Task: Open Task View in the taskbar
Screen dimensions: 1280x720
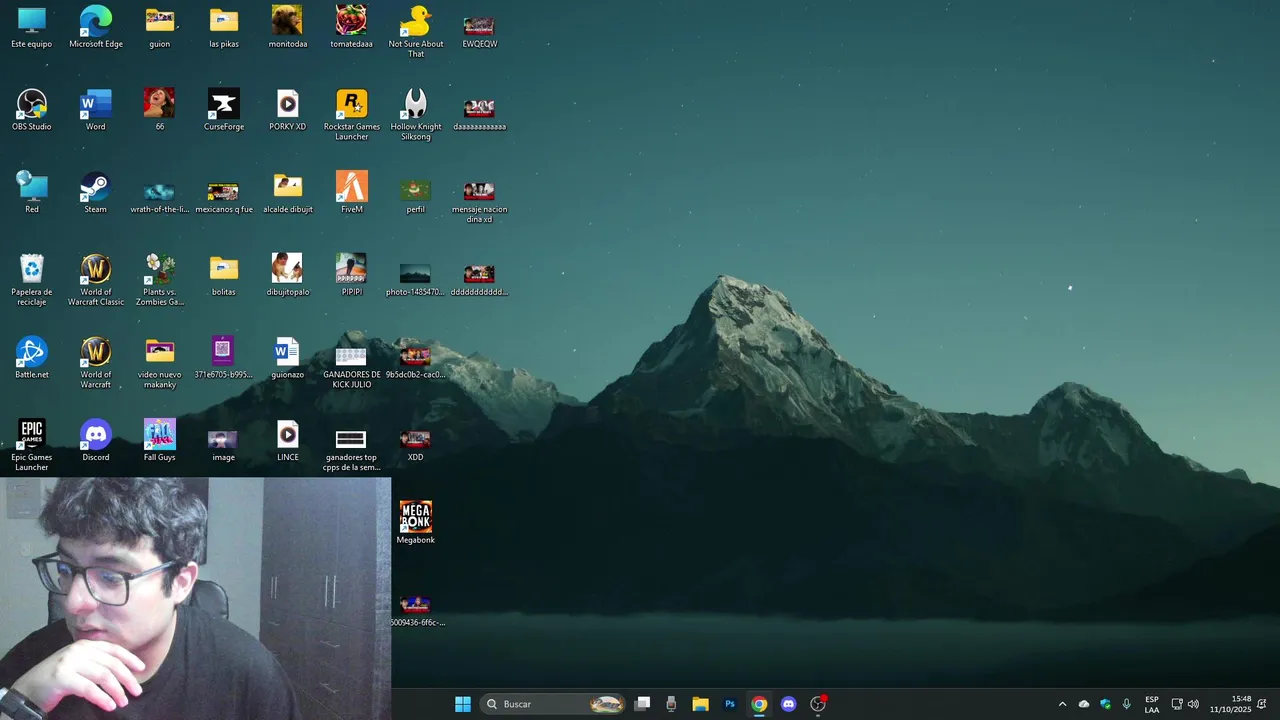Action: point(643,704)
